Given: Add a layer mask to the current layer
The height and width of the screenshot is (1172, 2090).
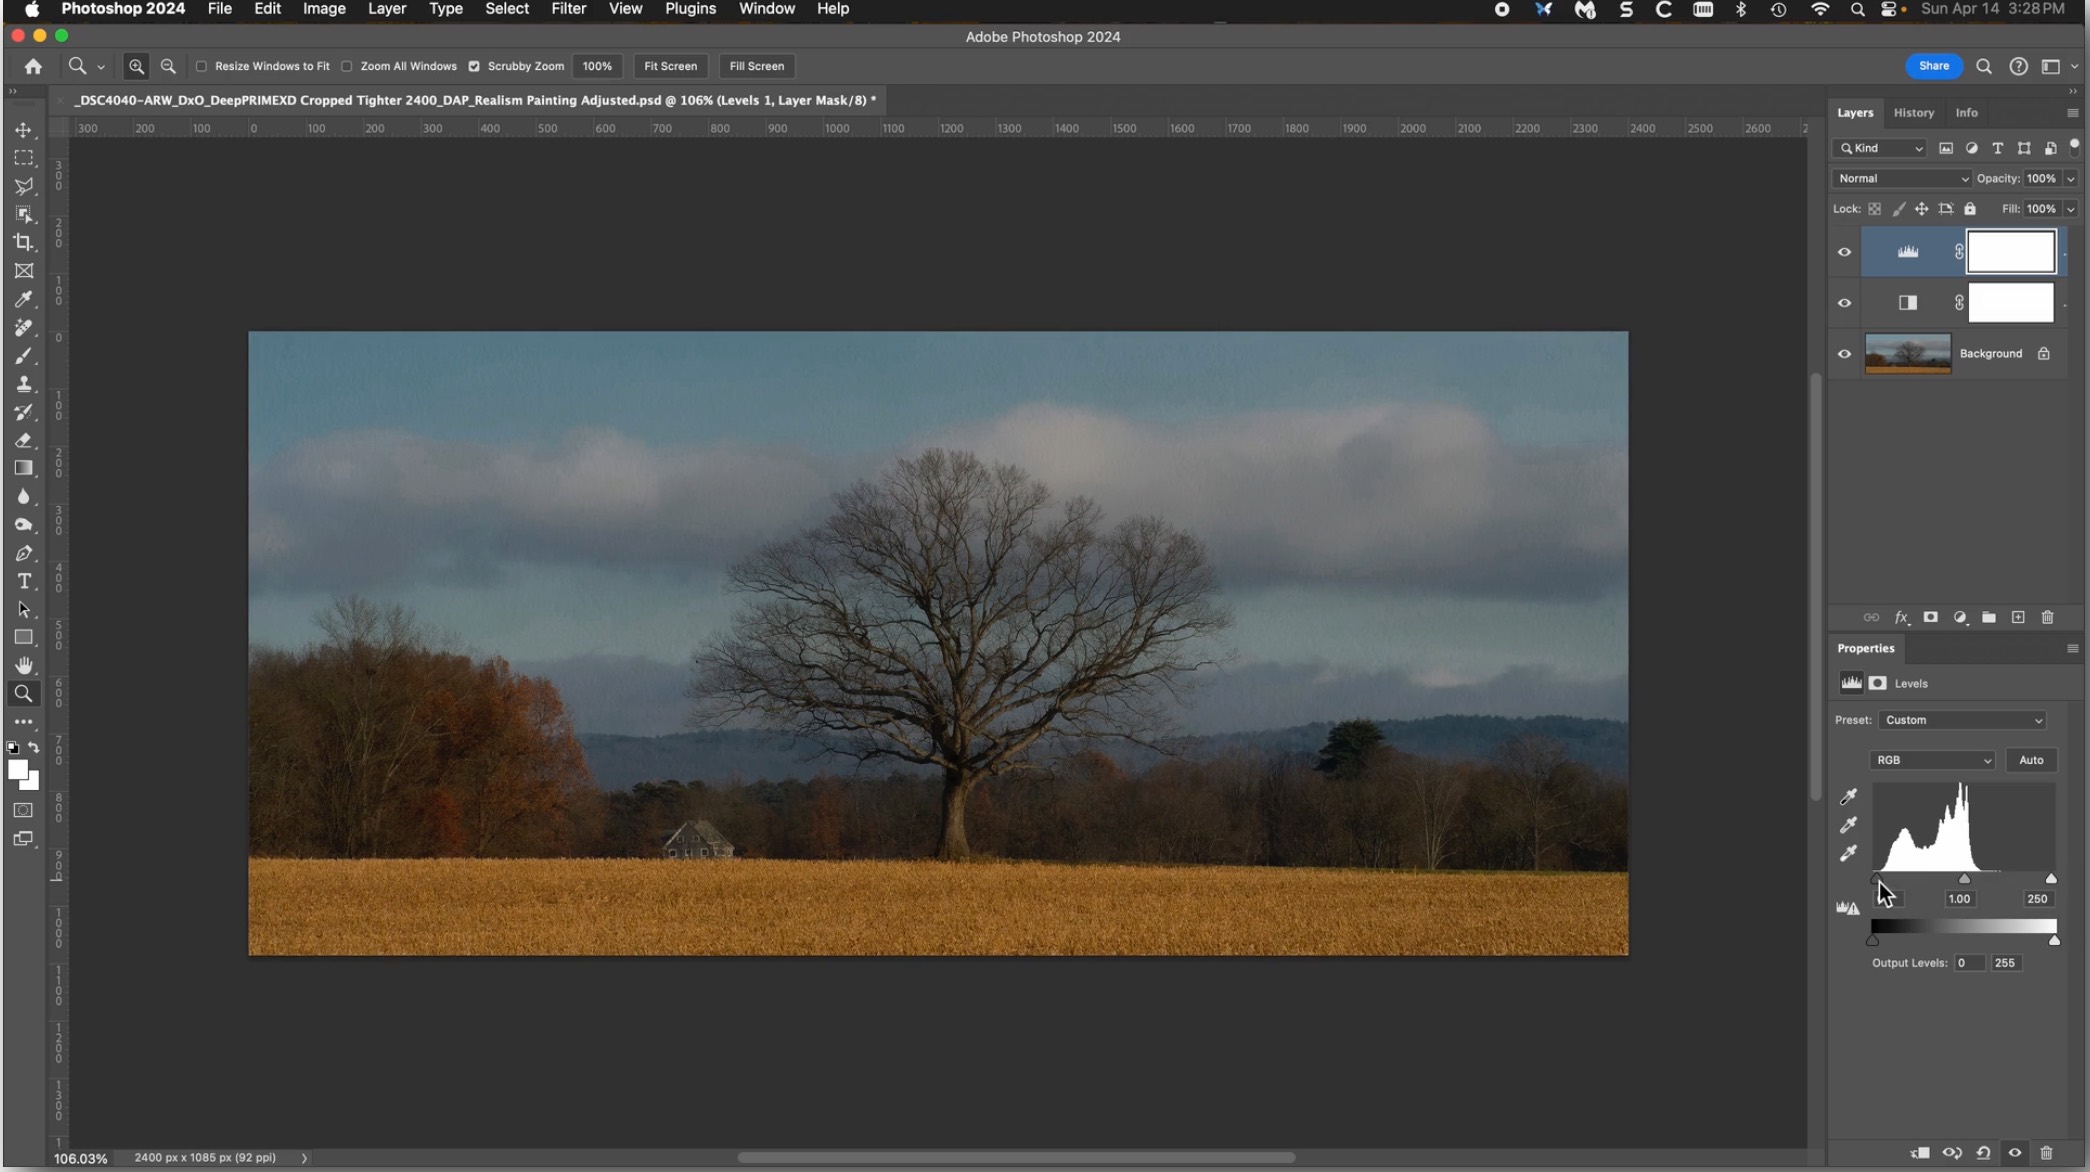Looking at the screenshot, I should (1931, 618).
